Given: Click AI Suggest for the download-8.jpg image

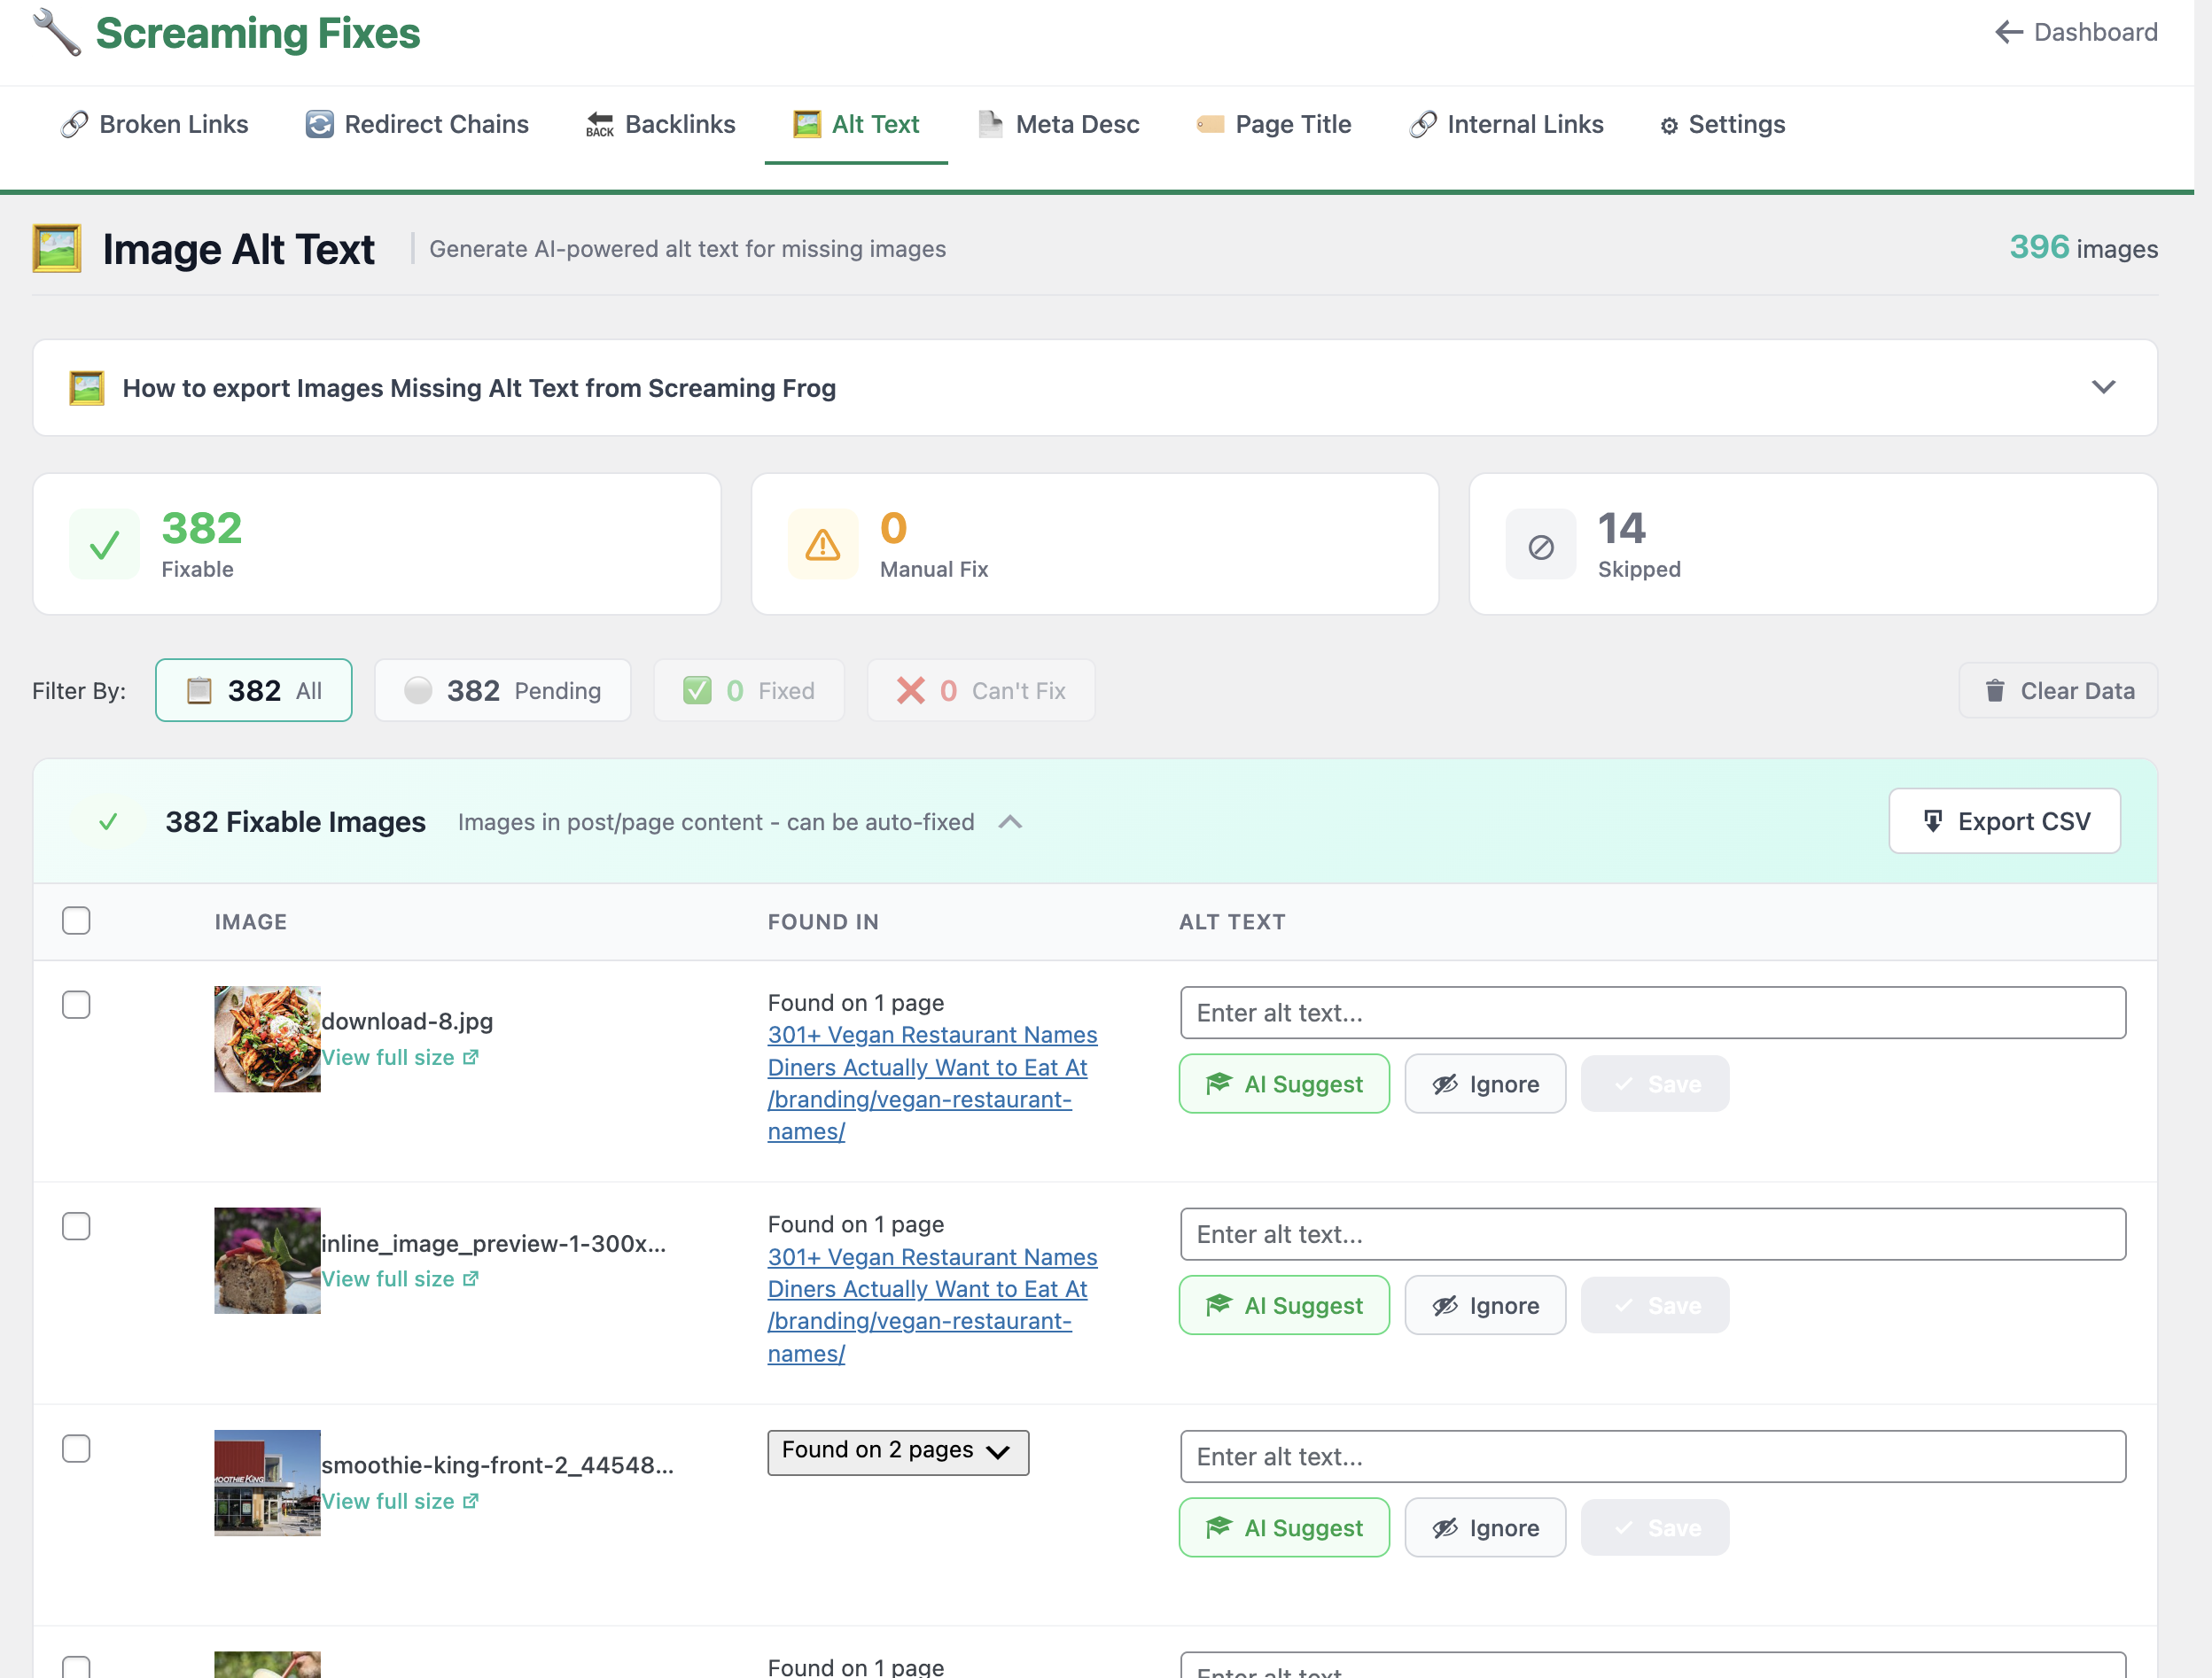Looking at the screenshot, I should tap(1284, 1083).
